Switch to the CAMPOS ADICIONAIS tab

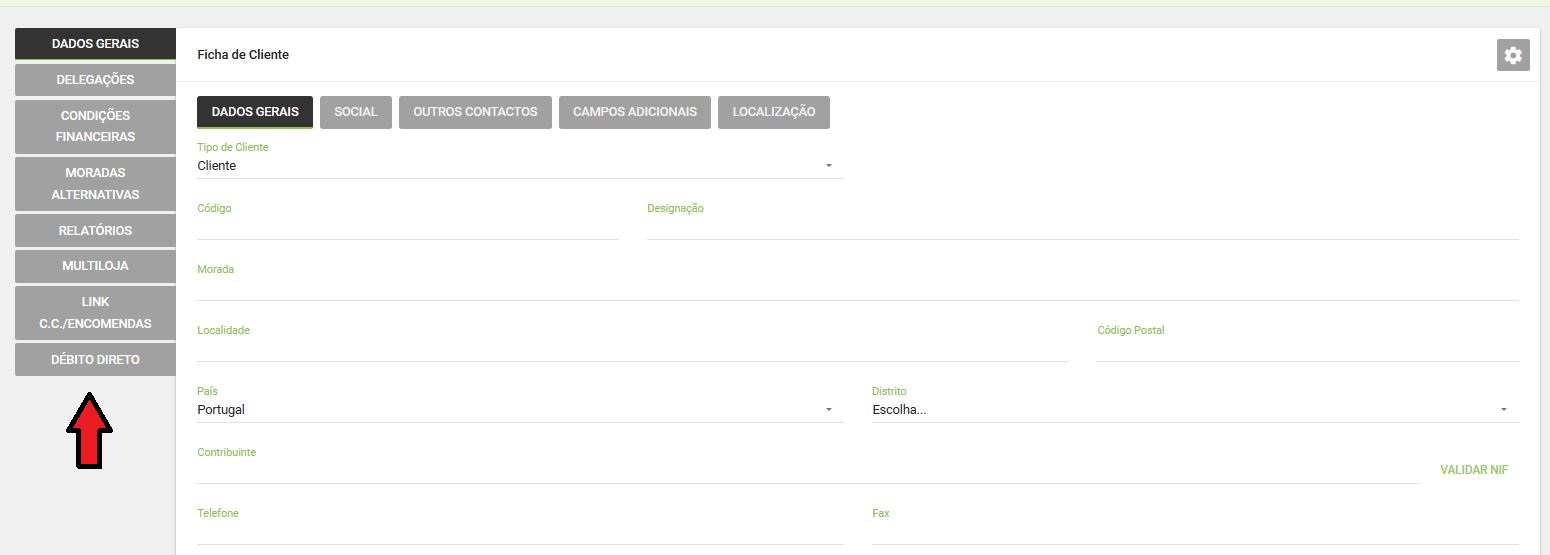point(635,112)
